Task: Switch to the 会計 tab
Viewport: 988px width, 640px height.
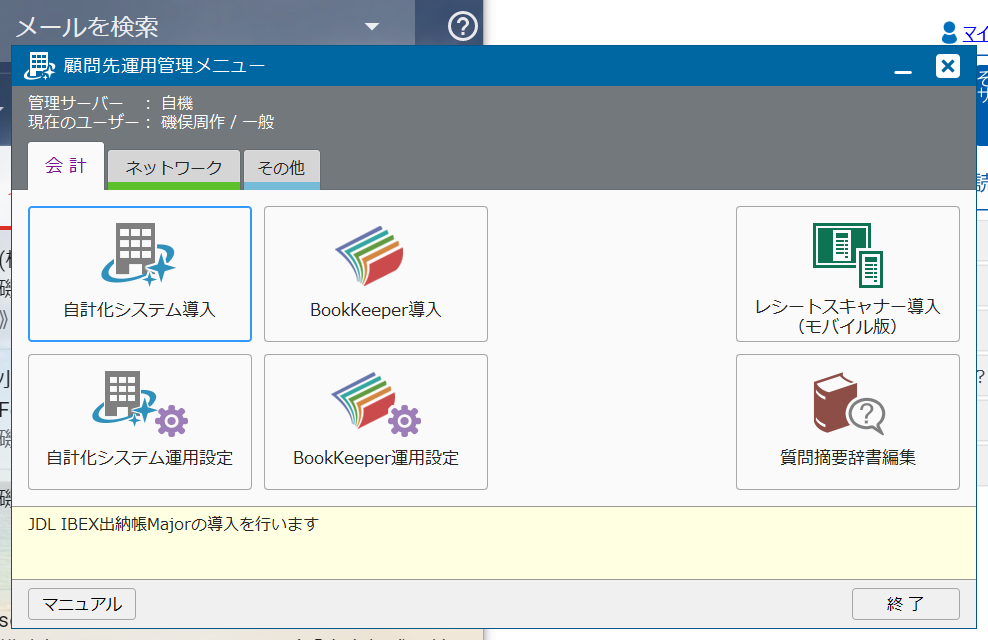Action: click(66, 167)
